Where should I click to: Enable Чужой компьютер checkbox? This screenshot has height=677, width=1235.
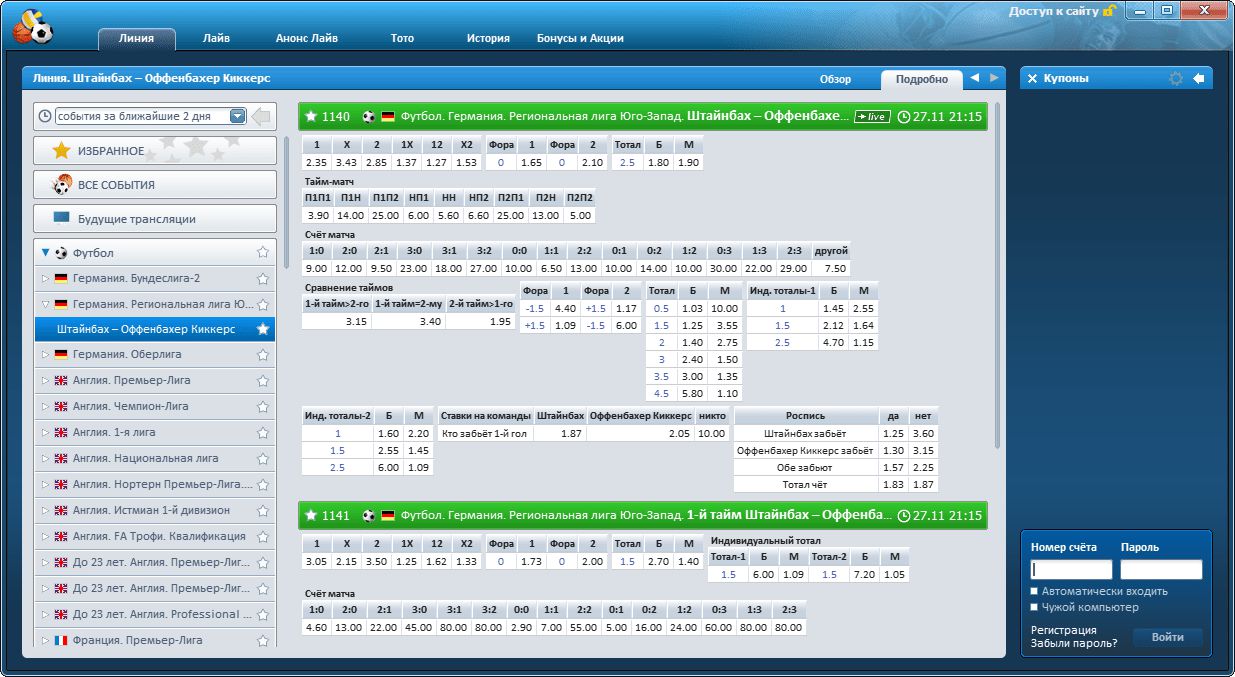point(1034,607)
